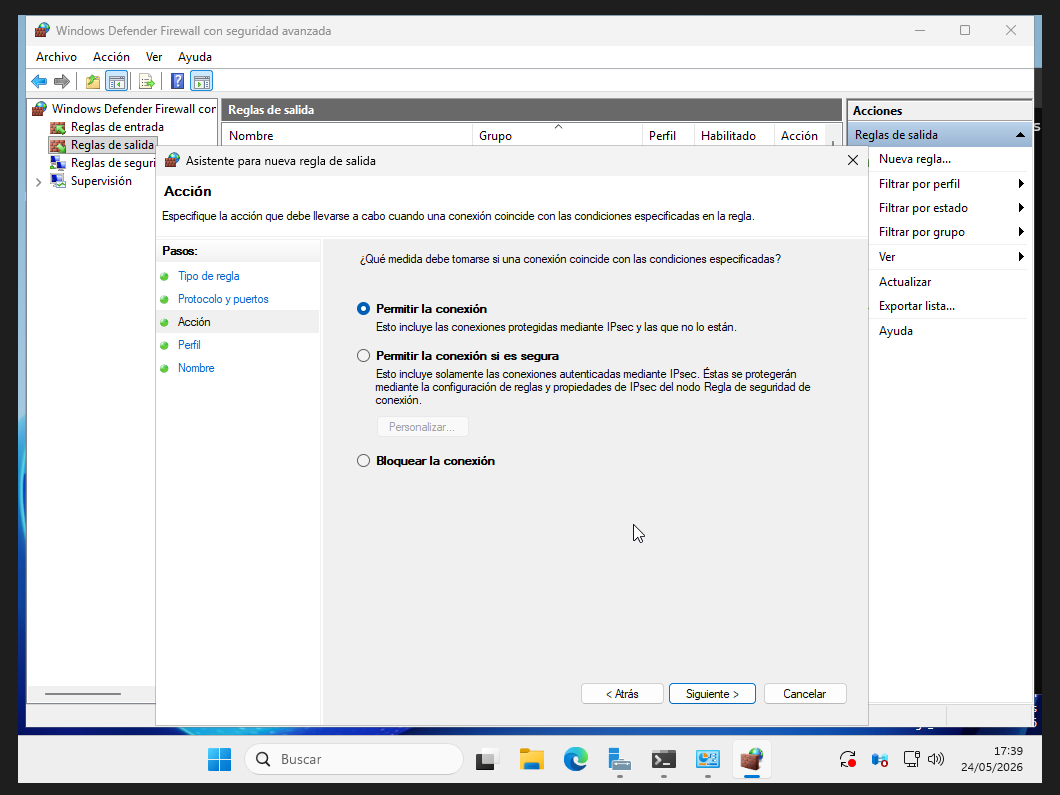Click Exportar lista... in Acciones pane
The image size is (1060, 795).
(917, 306)
